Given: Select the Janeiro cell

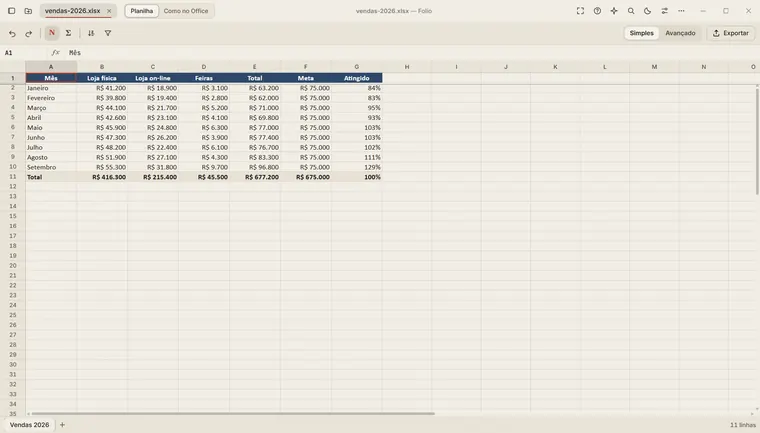Looking at the screenshot, I should pos(51,88).
